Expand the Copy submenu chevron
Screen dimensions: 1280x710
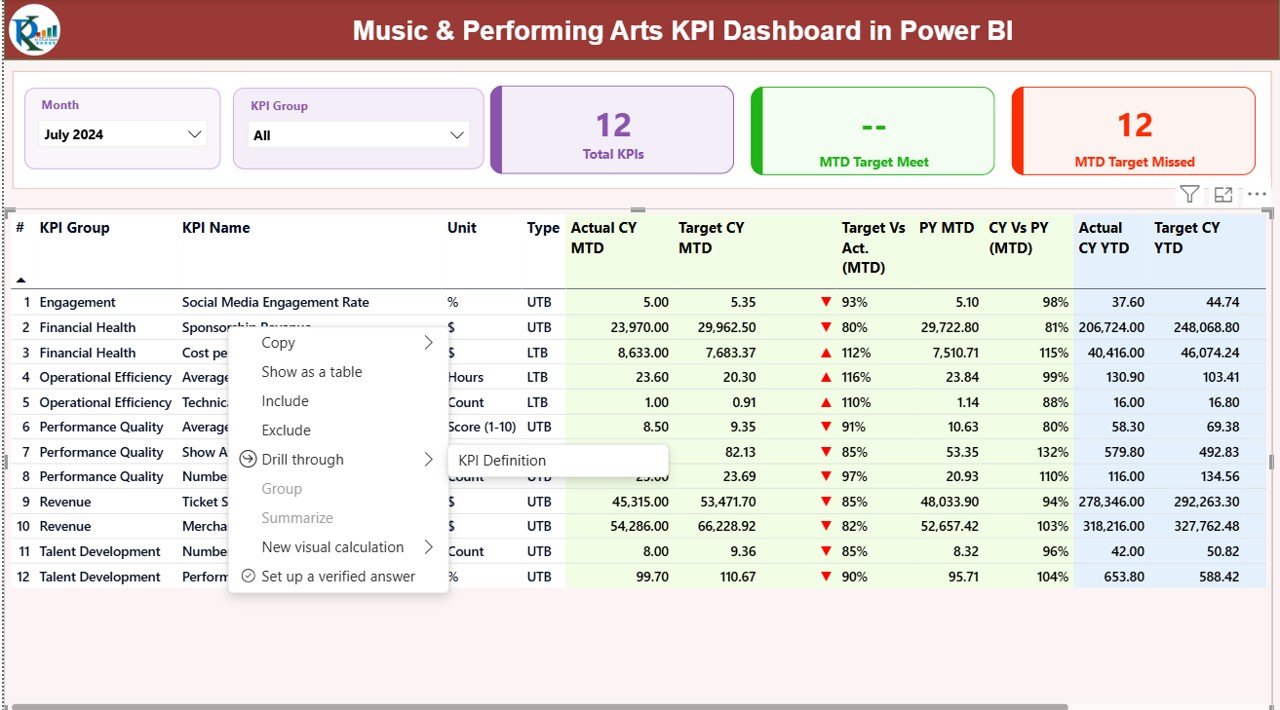point(429,342)
